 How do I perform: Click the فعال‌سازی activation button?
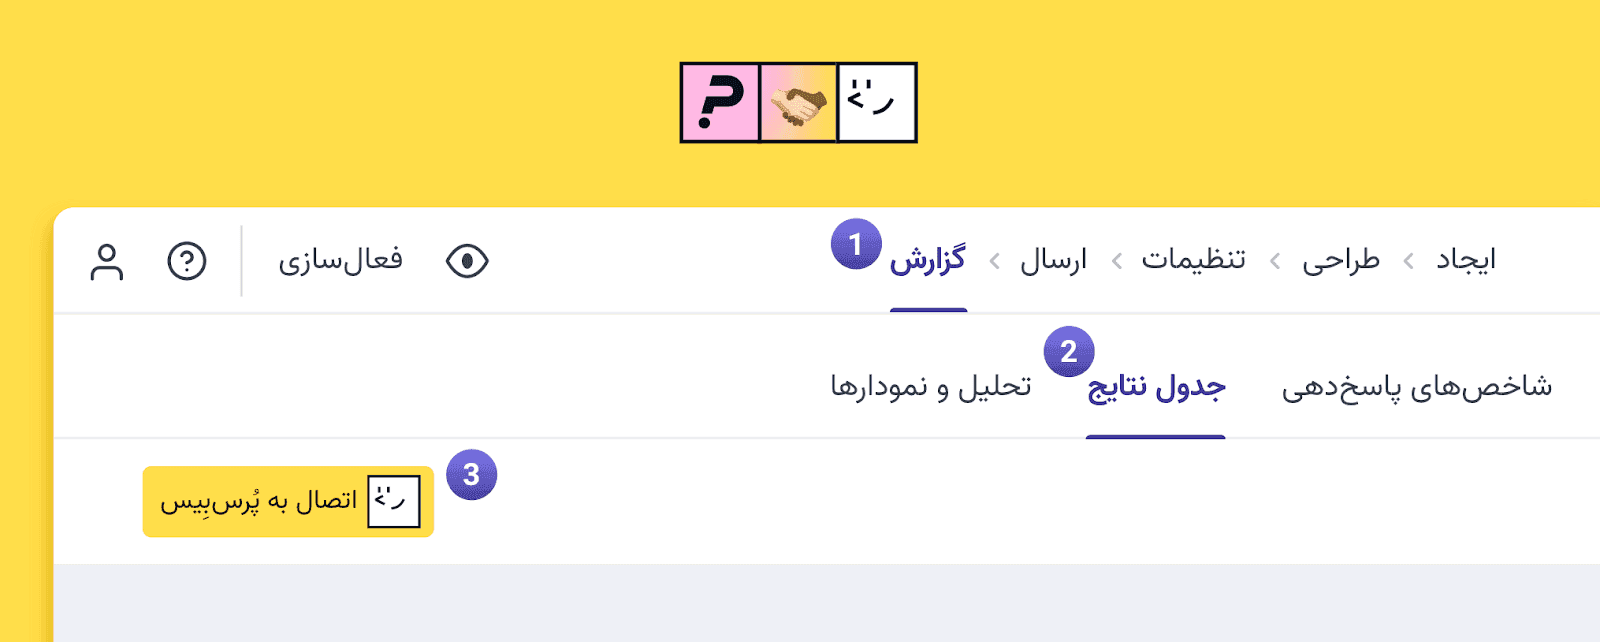click(340, 261)
